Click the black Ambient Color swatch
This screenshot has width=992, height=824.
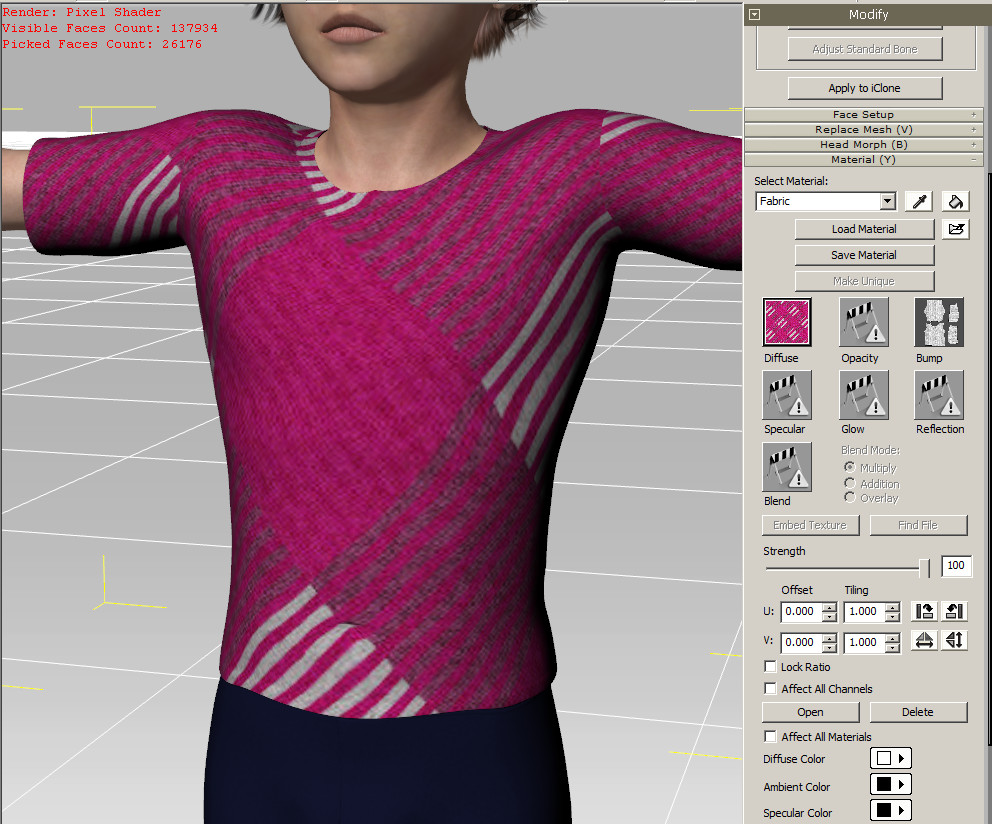click(x=884, y=785)
